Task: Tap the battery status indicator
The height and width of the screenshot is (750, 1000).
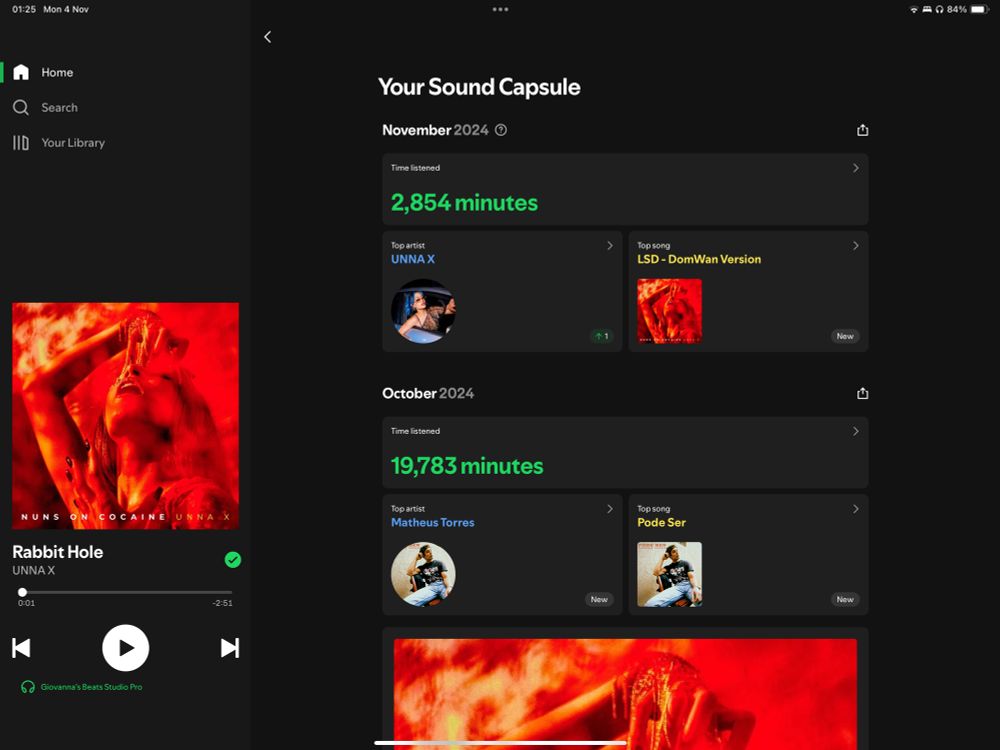Action: coord(980,10)
